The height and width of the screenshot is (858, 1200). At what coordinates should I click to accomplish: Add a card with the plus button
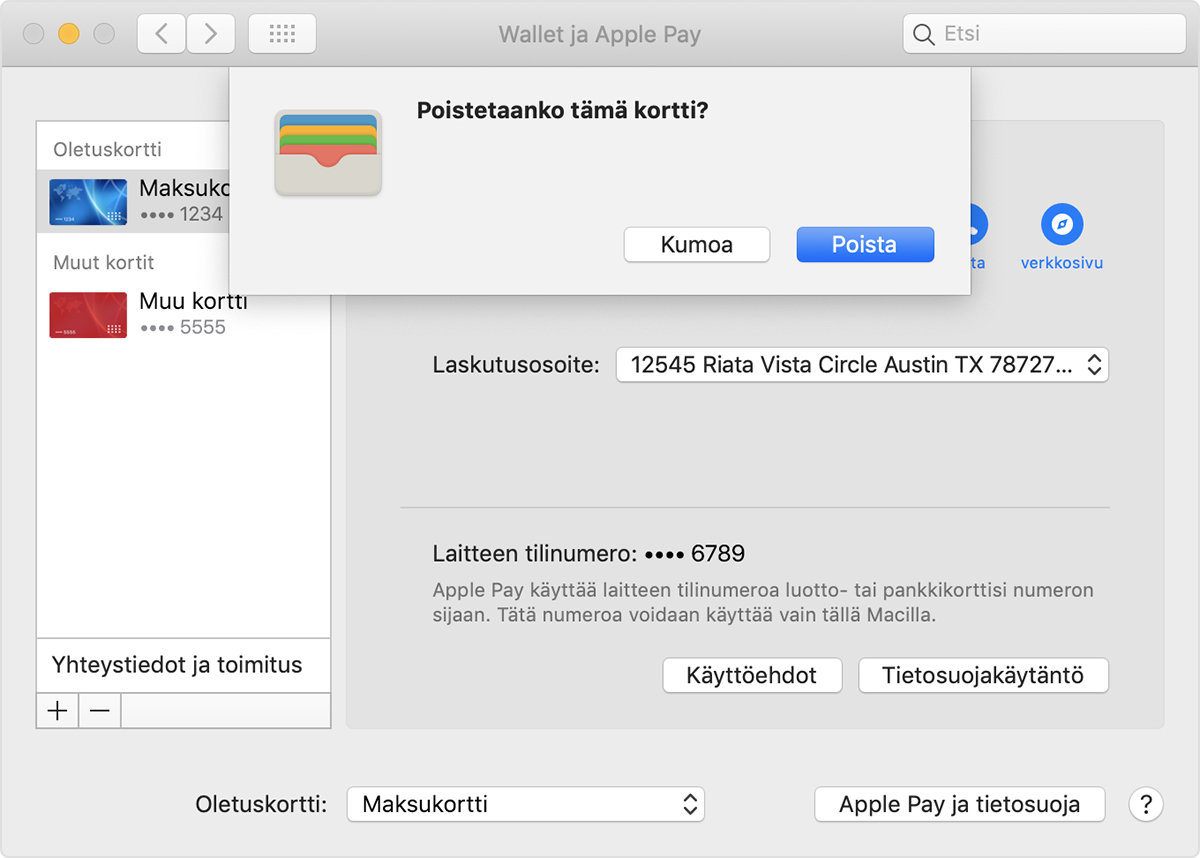(x=58, y=711)
